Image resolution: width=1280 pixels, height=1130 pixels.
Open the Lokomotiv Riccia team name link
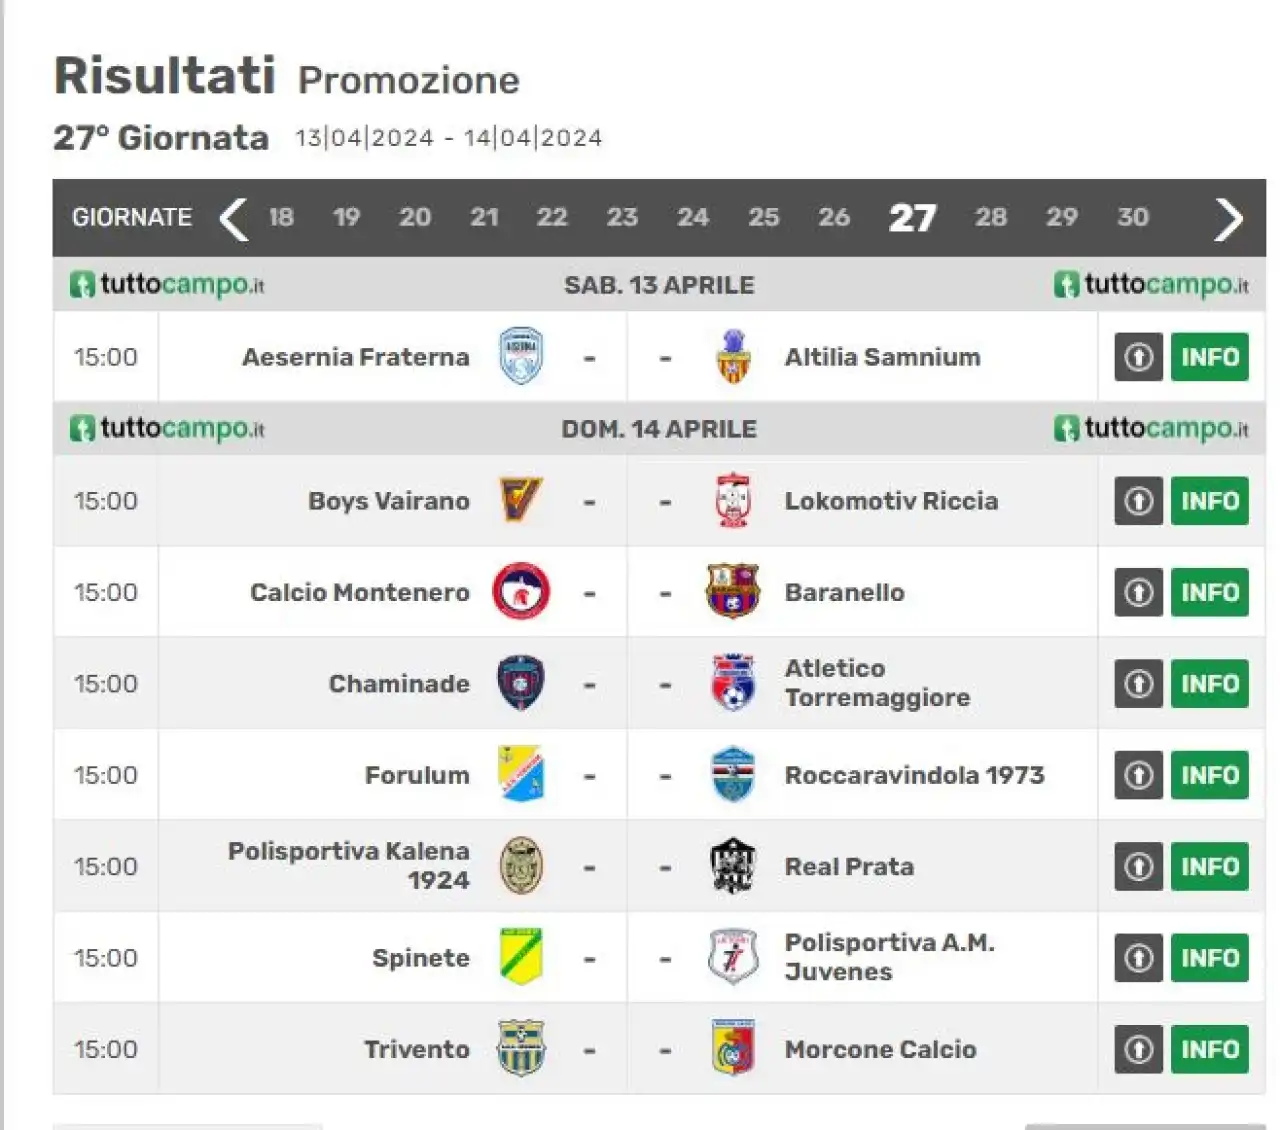point(891,500)
